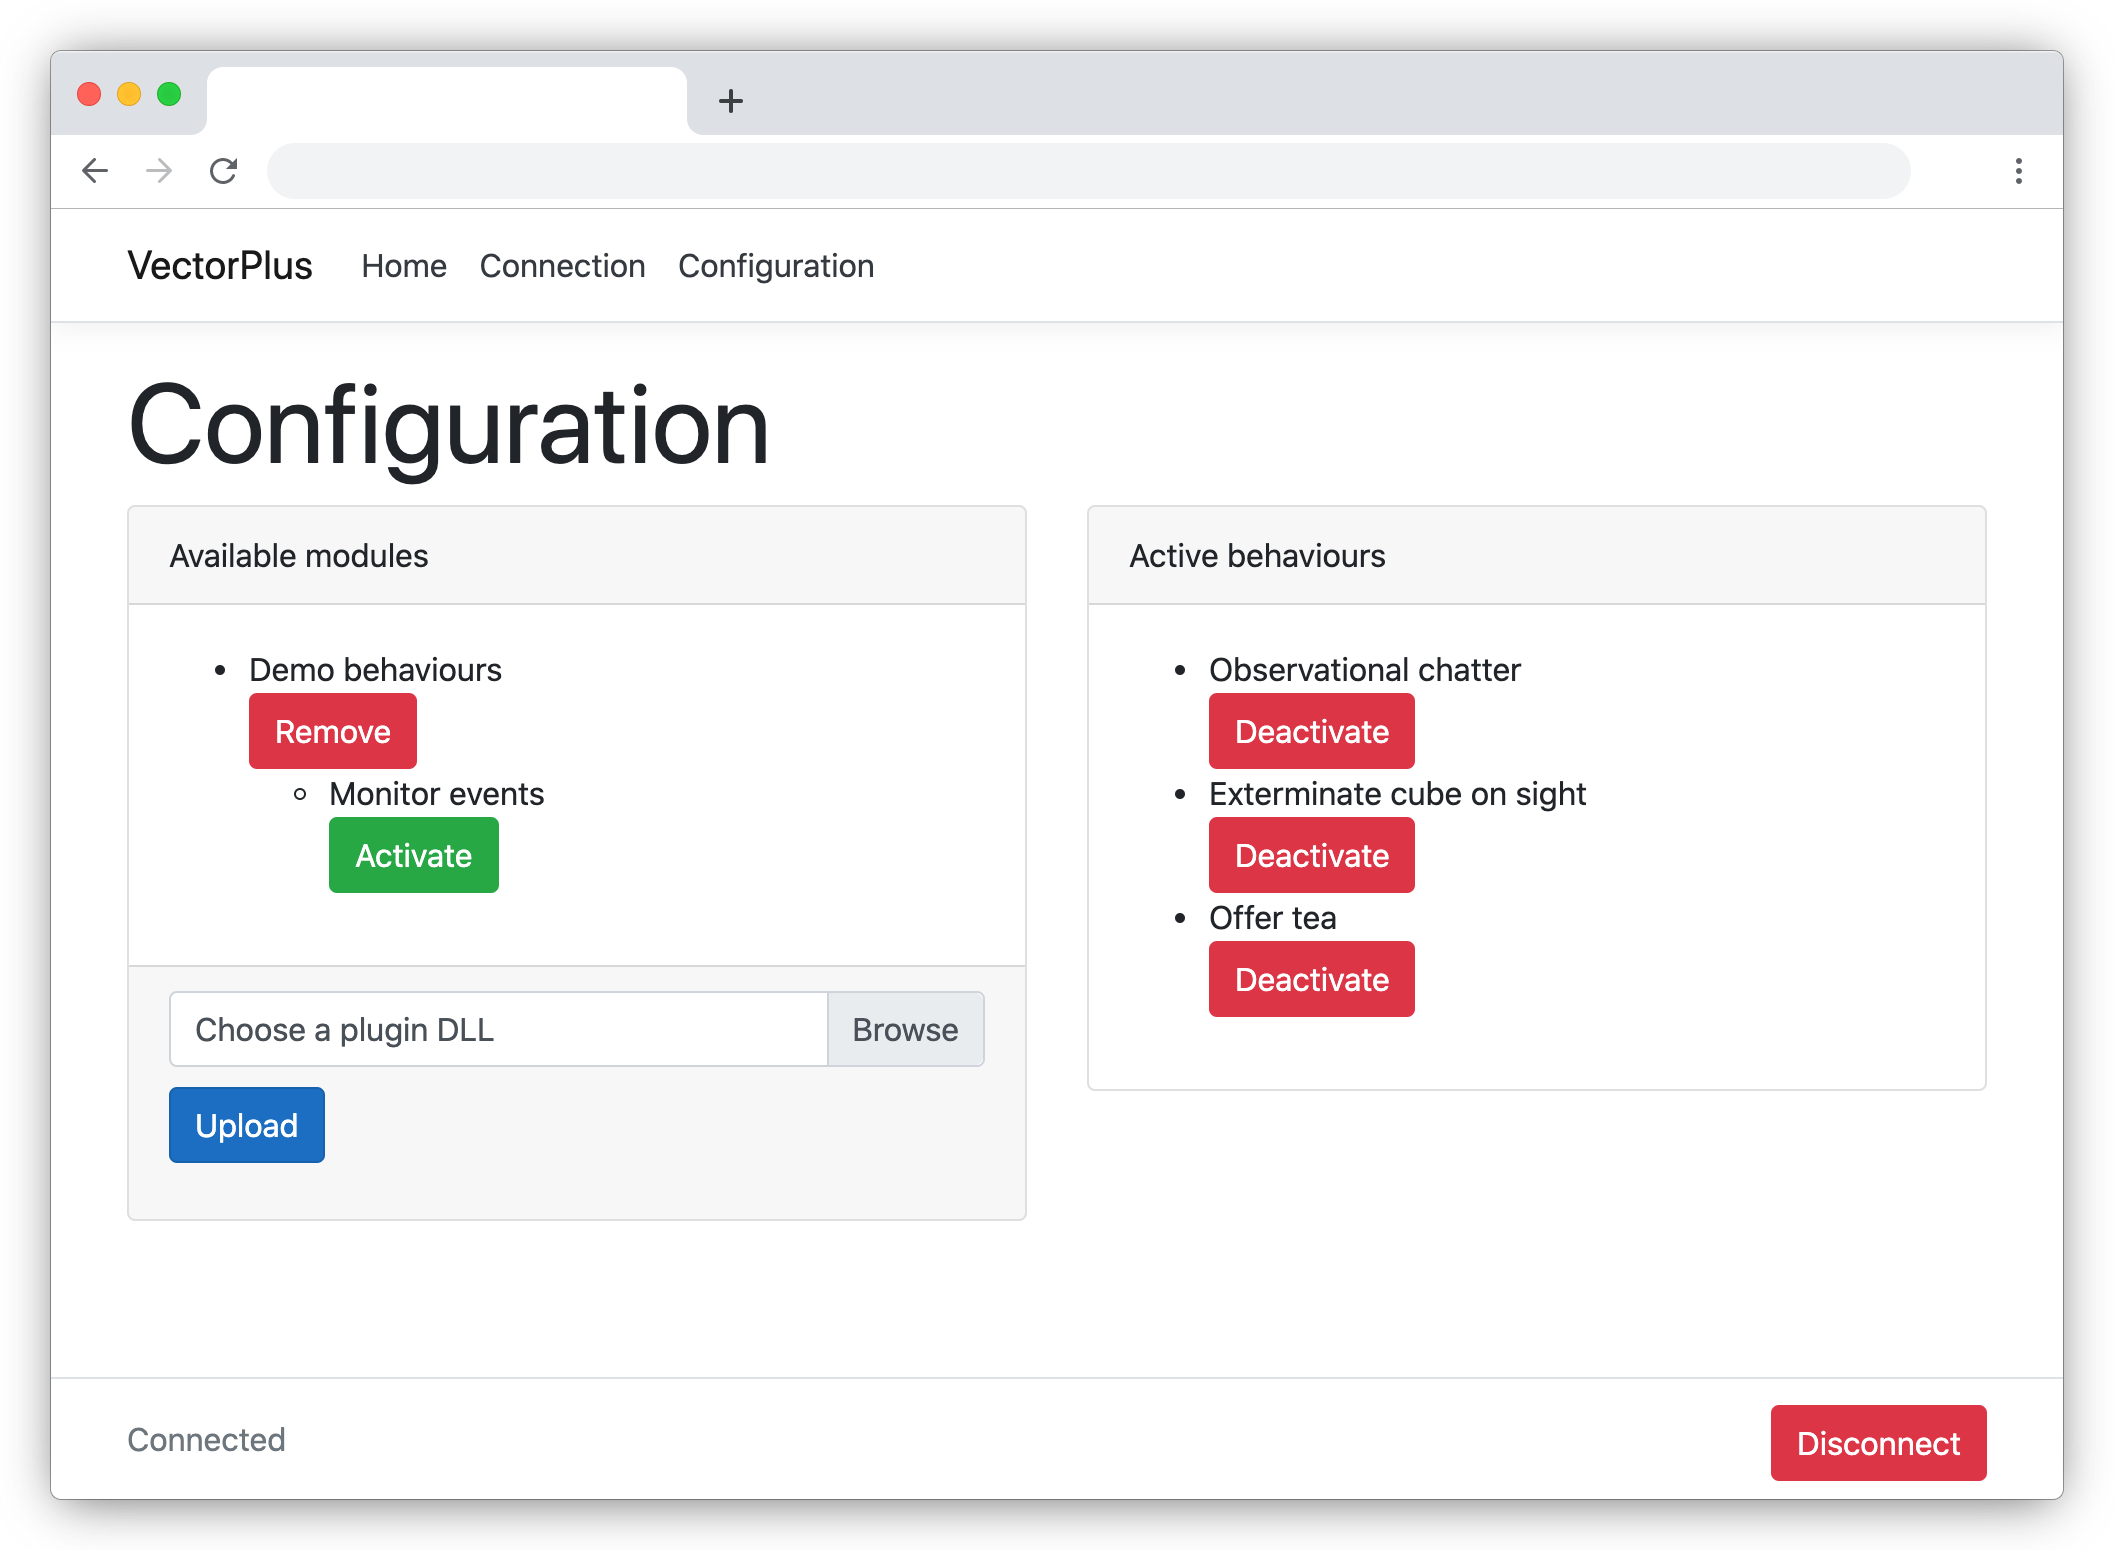This screenshot has height=1550, width=2114.
Task: Toggle Offer tea active state
Action: coord(1313,980)
